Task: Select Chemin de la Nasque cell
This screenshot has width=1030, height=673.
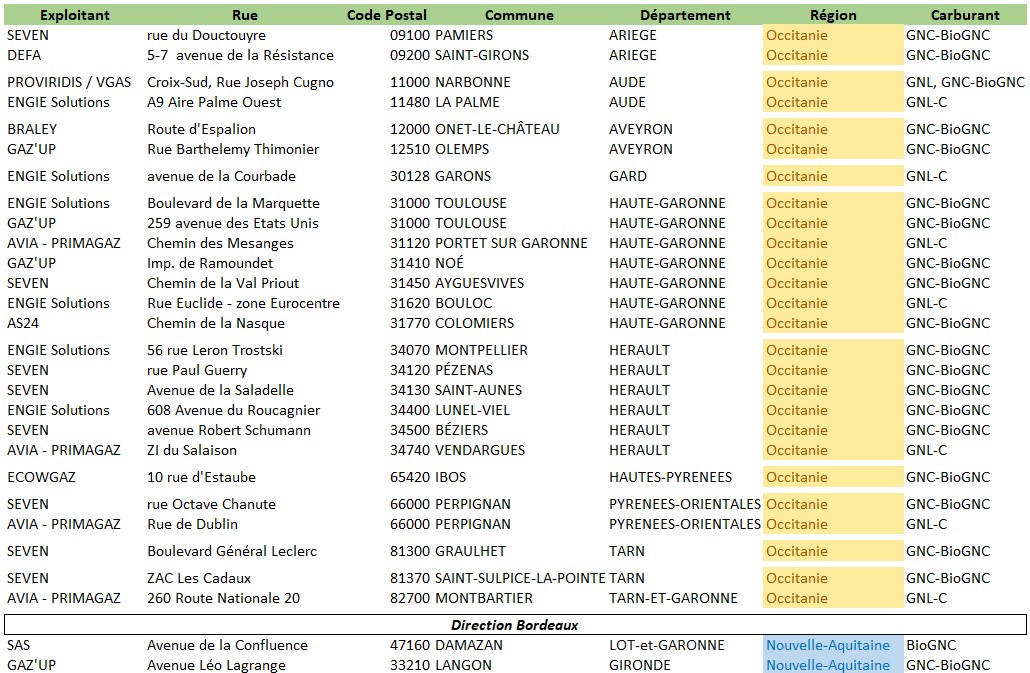Action: (215, 323)
